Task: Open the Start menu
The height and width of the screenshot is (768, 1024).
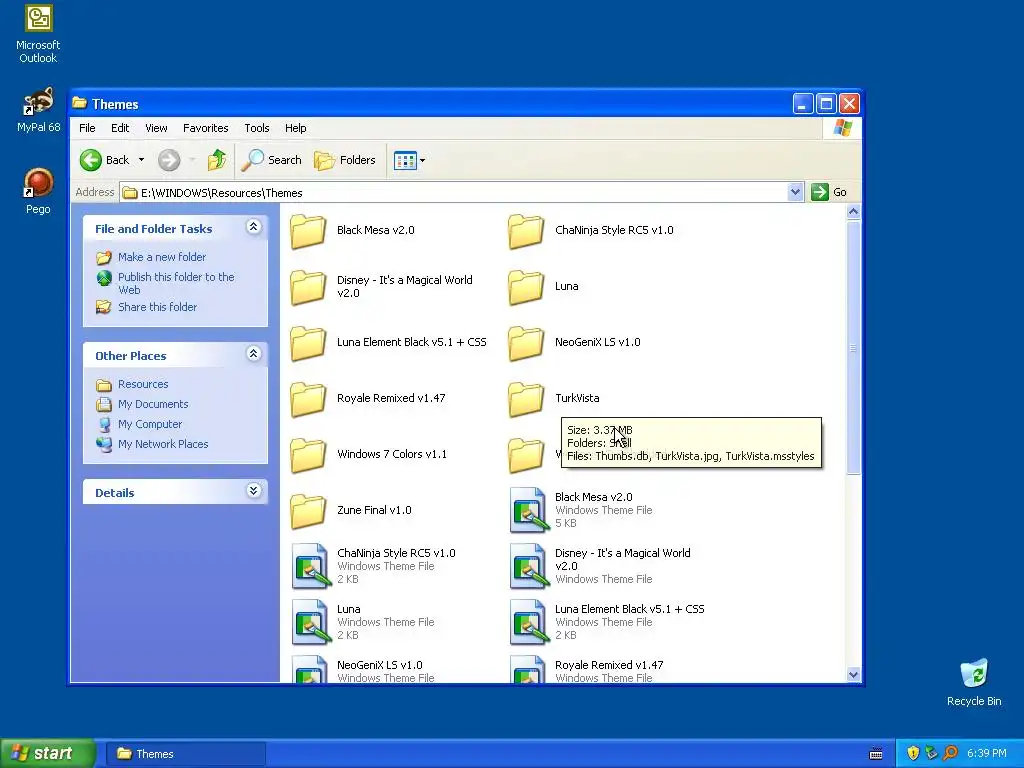Action: coord(47,754)
